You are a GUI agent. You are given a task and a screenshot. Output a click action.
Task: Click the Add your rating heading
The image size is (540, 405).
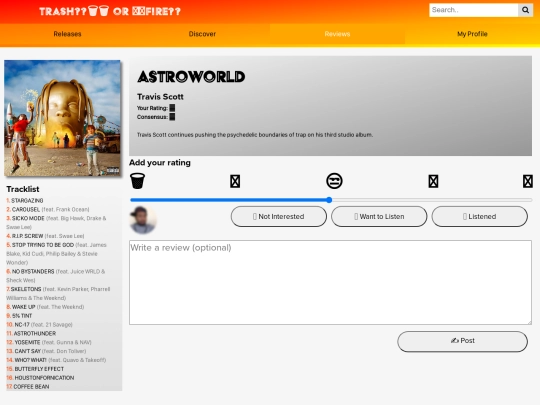(x=160, y=163)
